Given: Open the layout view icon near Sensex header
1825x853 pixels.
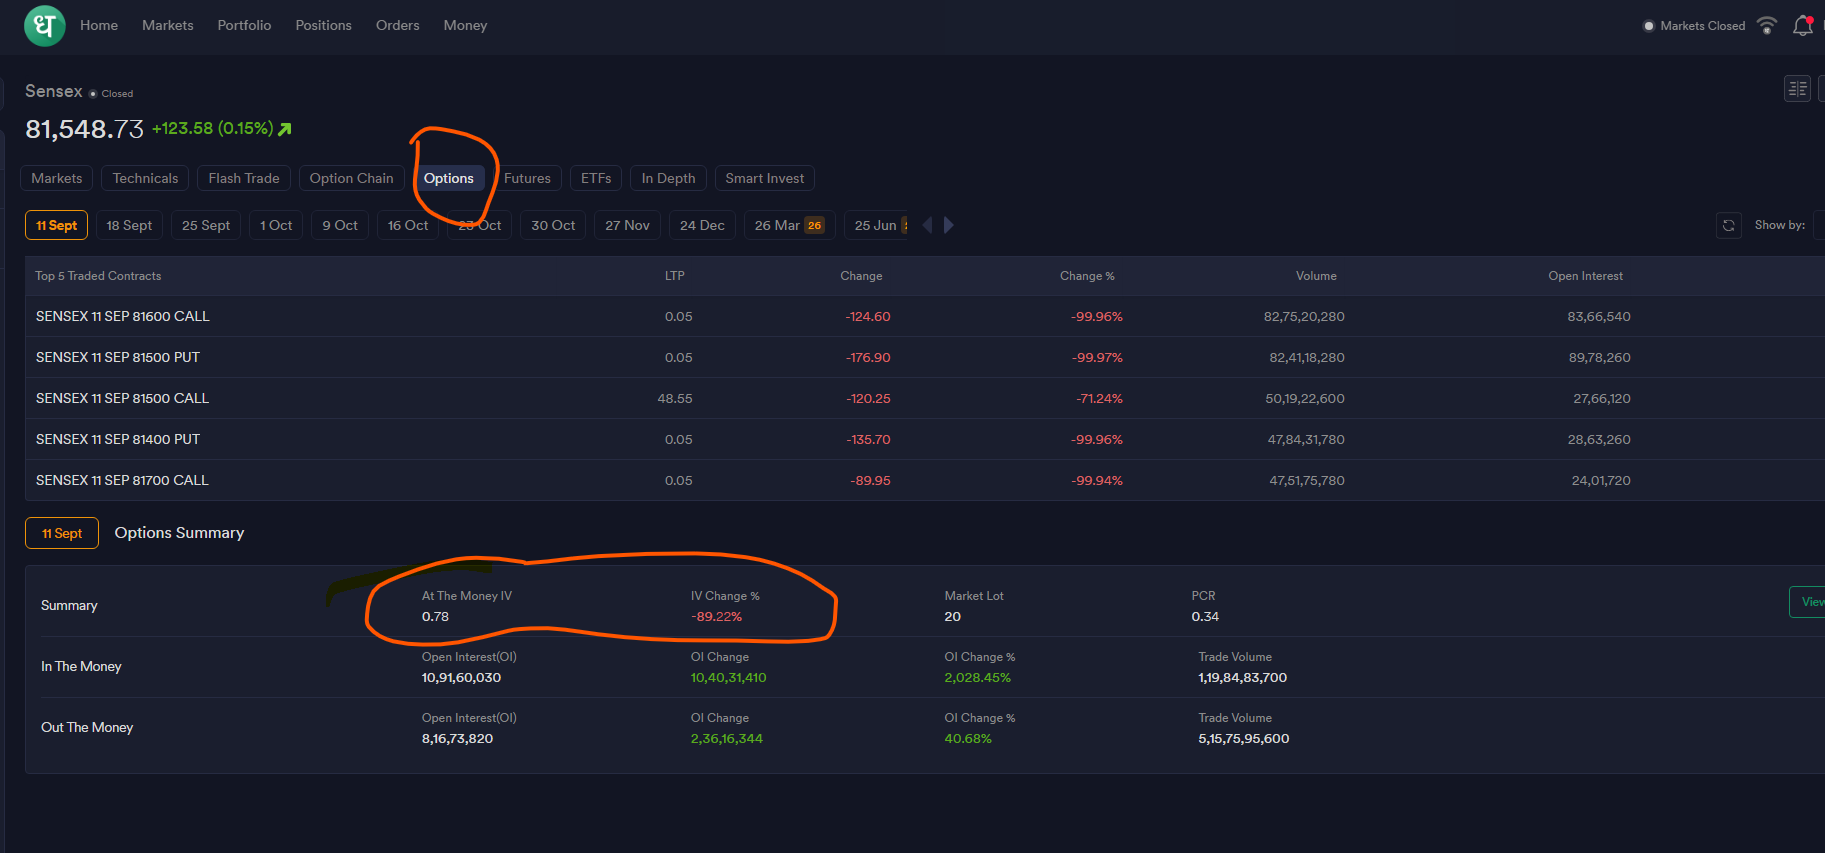Looking at the screenshot, I should coord(1797,89).
